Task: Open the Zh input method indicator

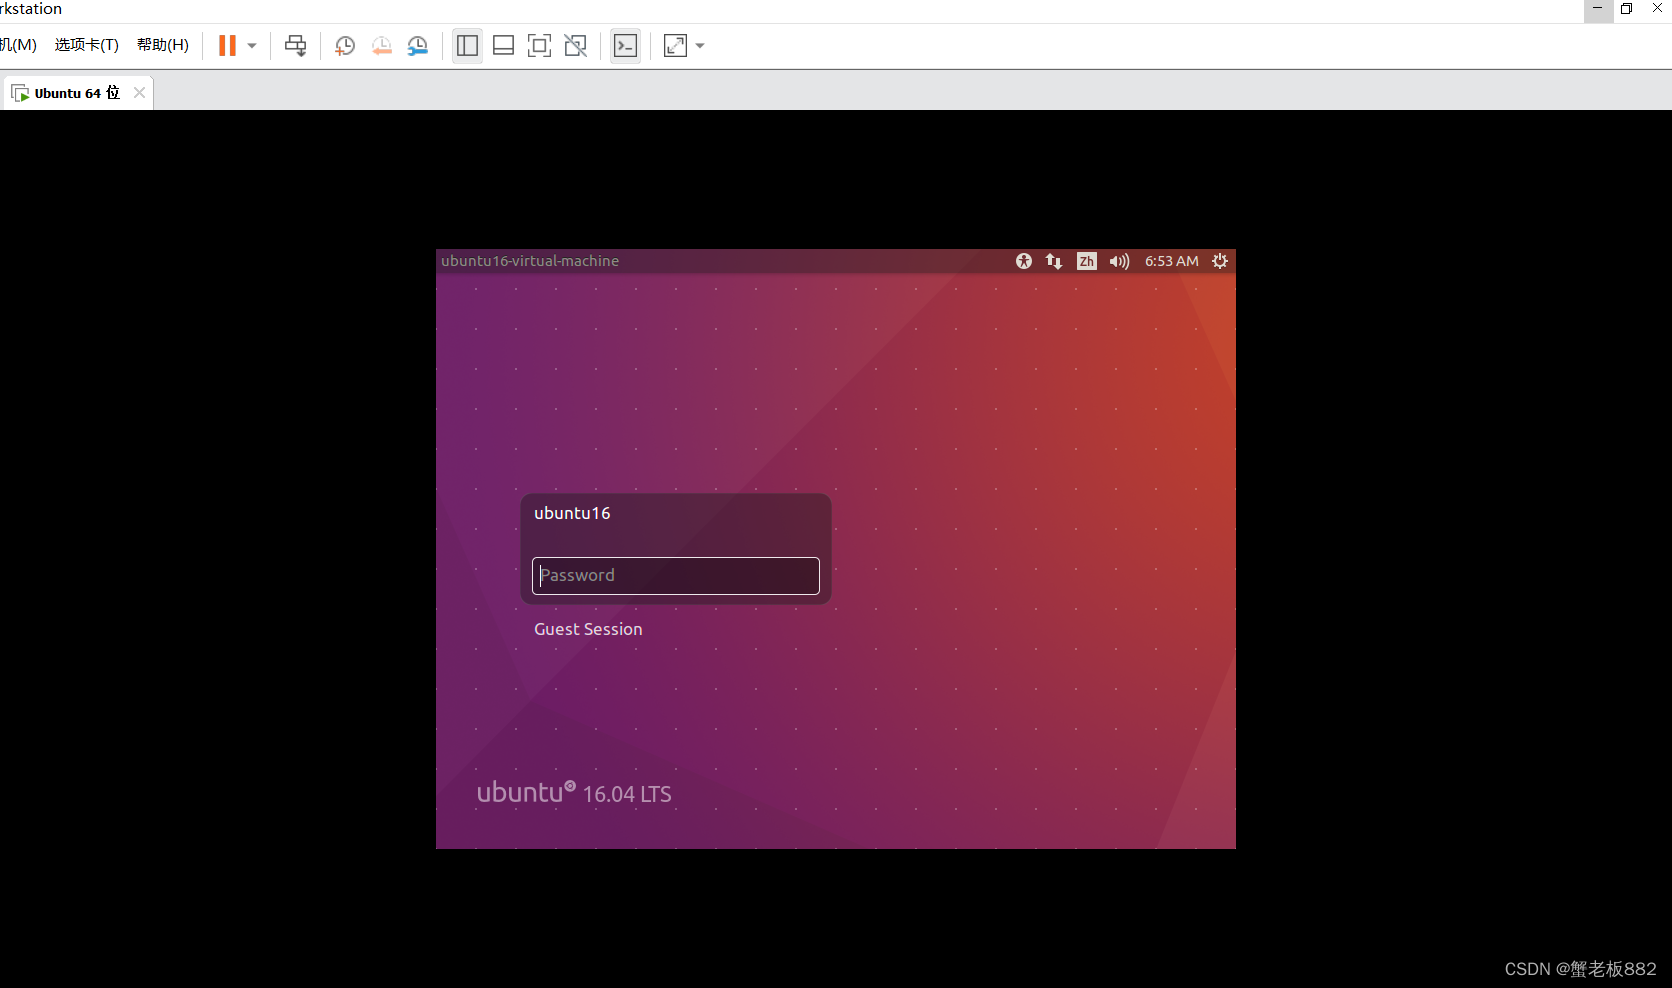Action: point(1087,261)
